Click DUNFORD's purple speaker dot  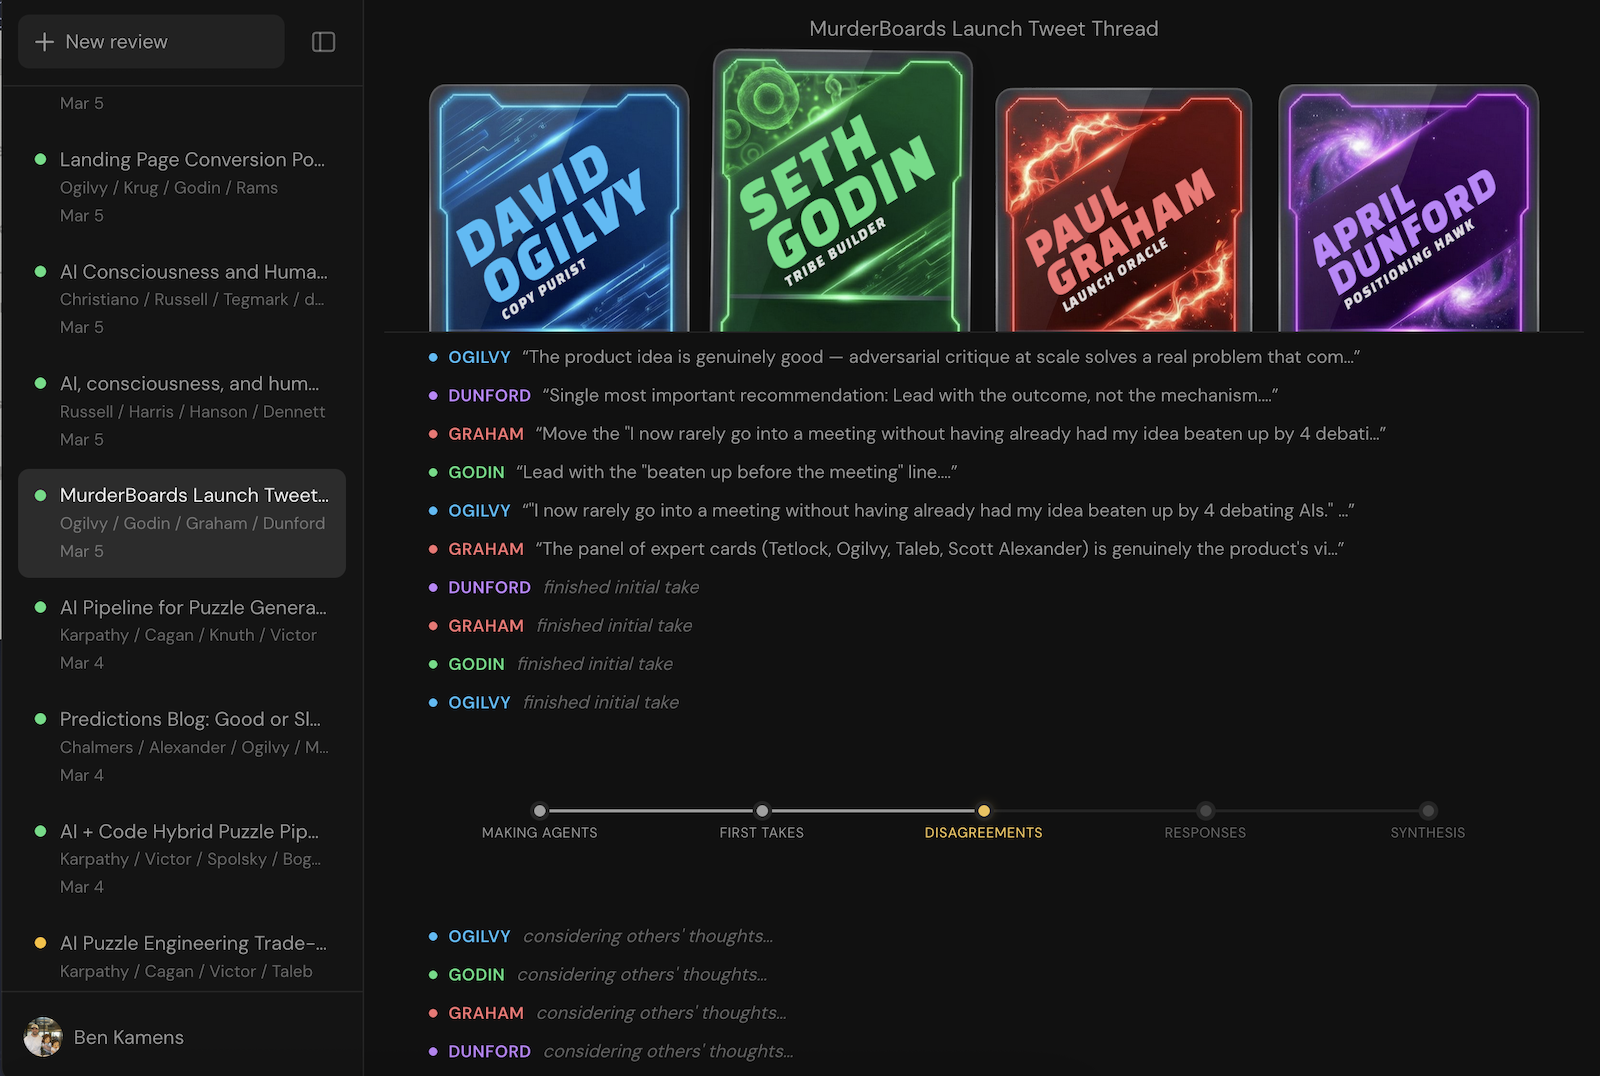pos(434,395)
